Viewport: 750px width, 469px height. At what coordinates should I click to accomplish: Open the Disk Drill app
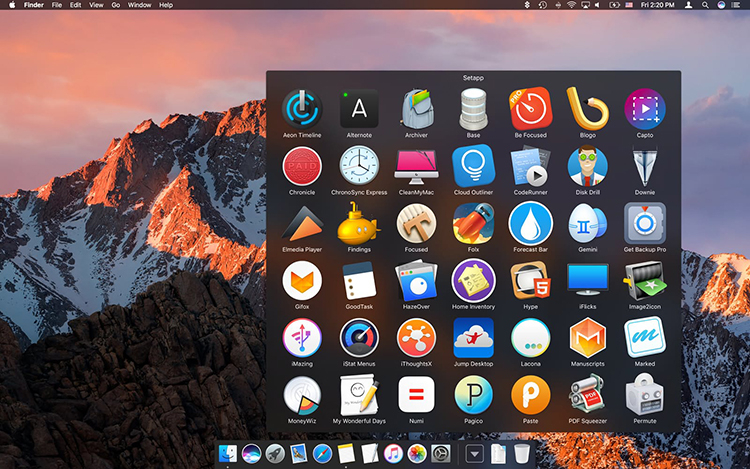pos(587,166)
